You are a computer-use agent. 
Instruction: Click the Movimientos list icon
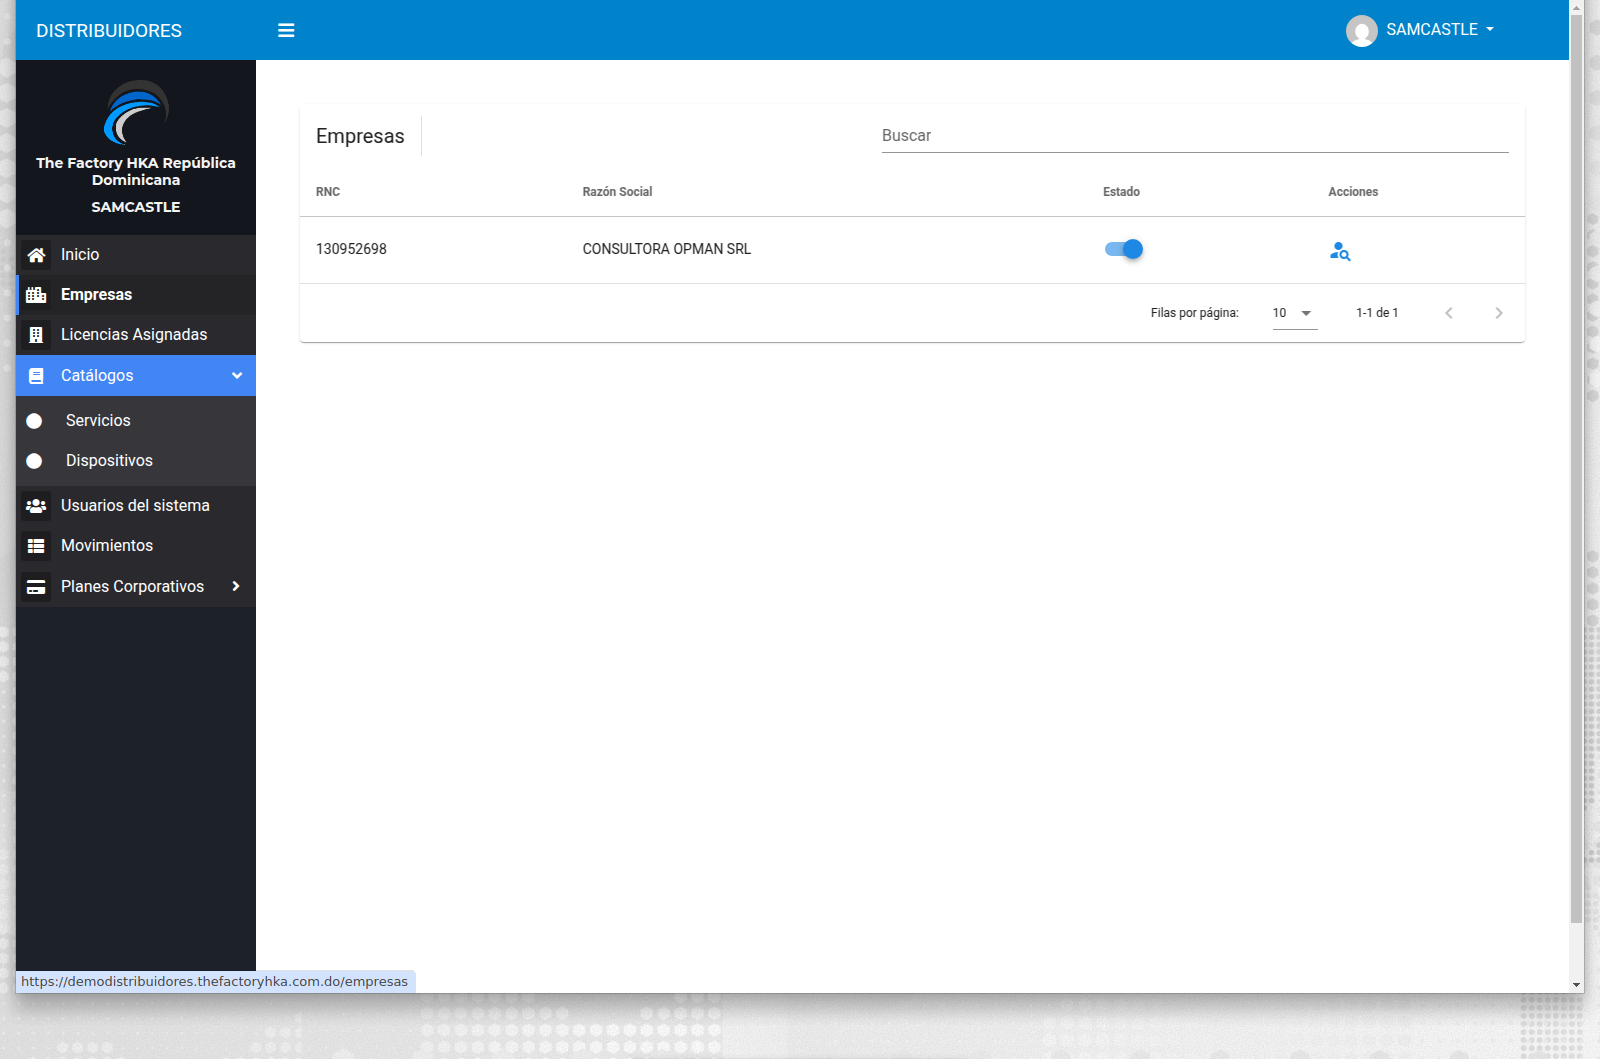pyautogui.click(x=36, y=546)
